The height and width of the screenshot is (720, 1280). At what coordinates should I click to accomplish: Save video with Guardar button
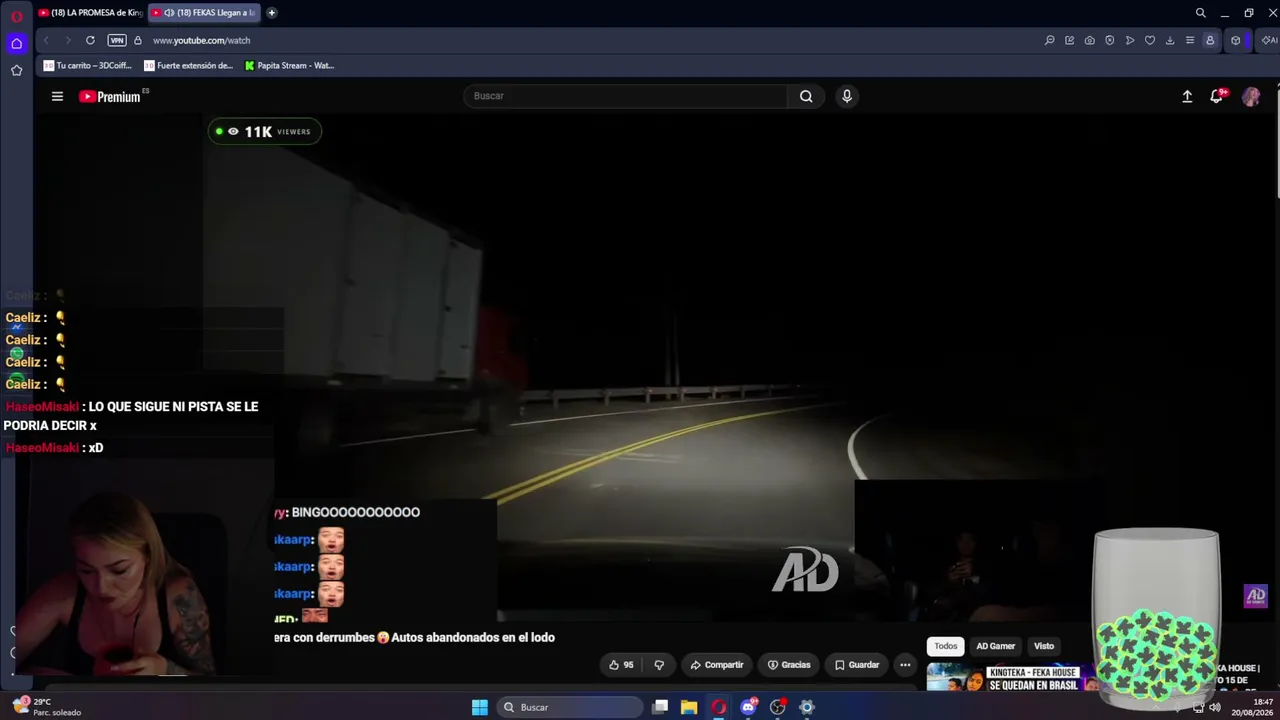[x=857, y=665]
